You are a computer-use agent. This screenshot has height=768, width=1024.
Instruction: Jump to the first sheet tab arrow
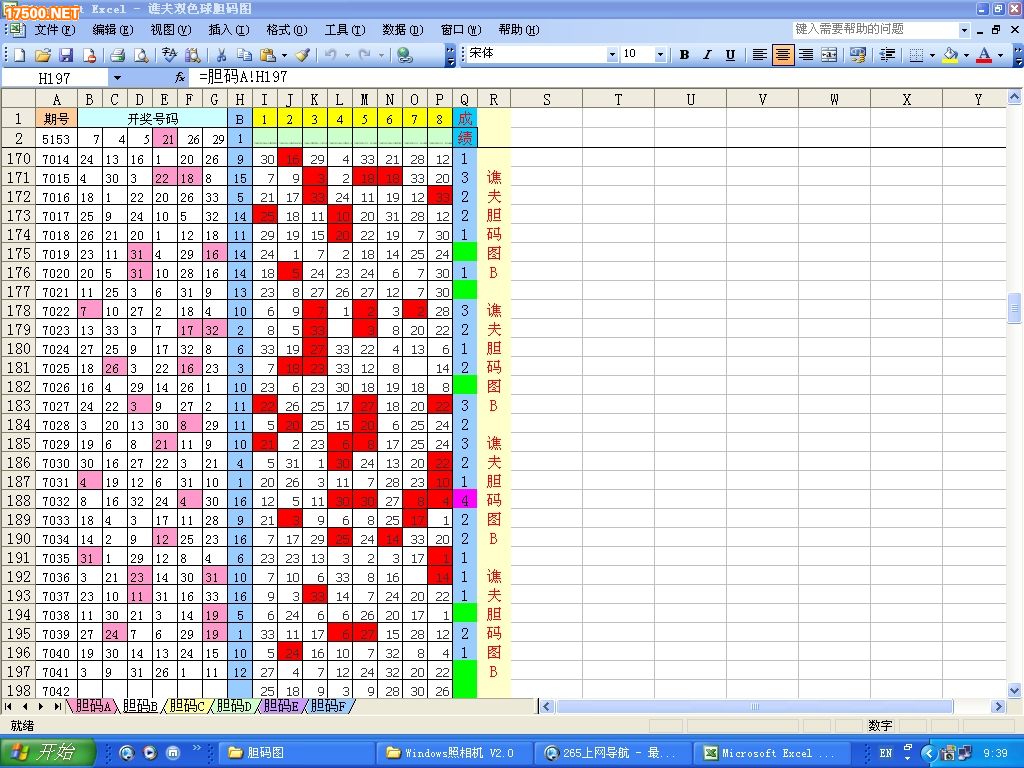click(x=8, y=706)
